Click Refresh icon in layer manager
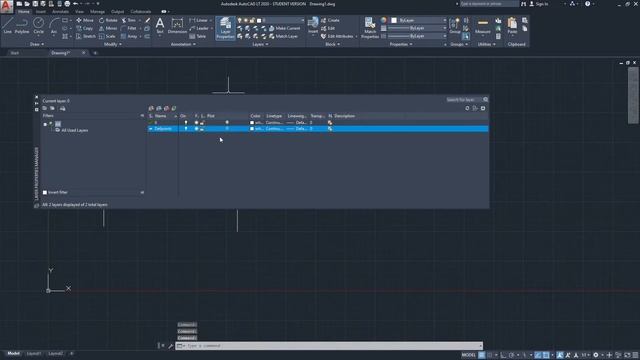Viewport: 640px width, 360px height. click(467, 108)
